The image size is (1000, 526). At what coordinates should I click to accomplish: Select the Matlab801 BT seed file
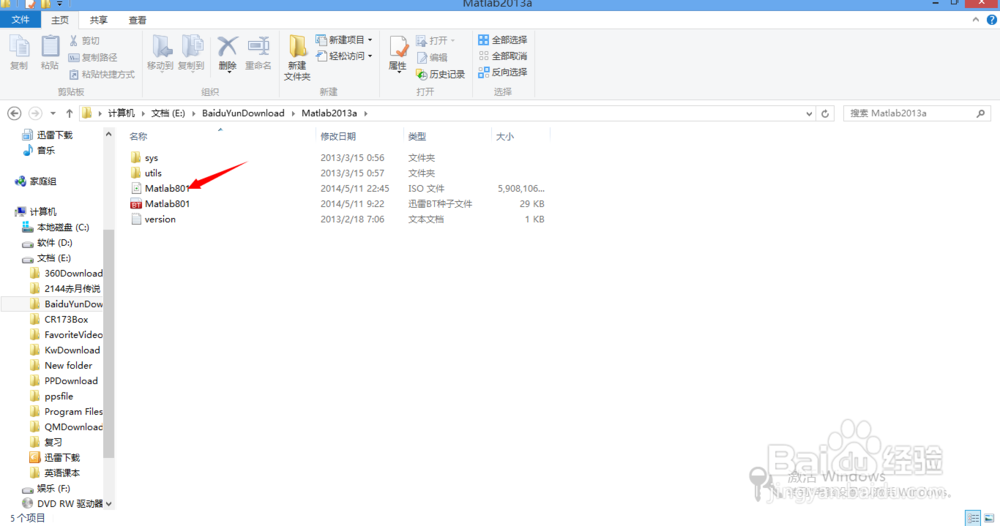point(167,204)
